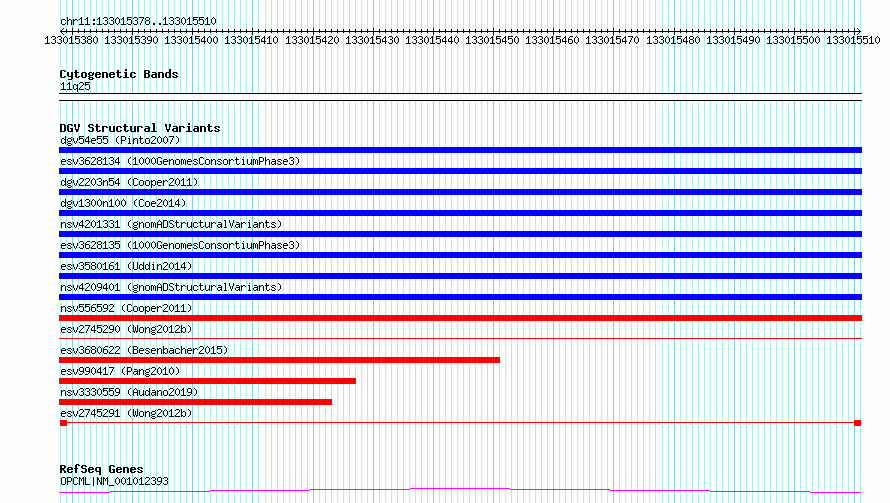This screenshot has width=890, height=503.
Task: Open variant esv3628134 label
Action: click(180, 161)
